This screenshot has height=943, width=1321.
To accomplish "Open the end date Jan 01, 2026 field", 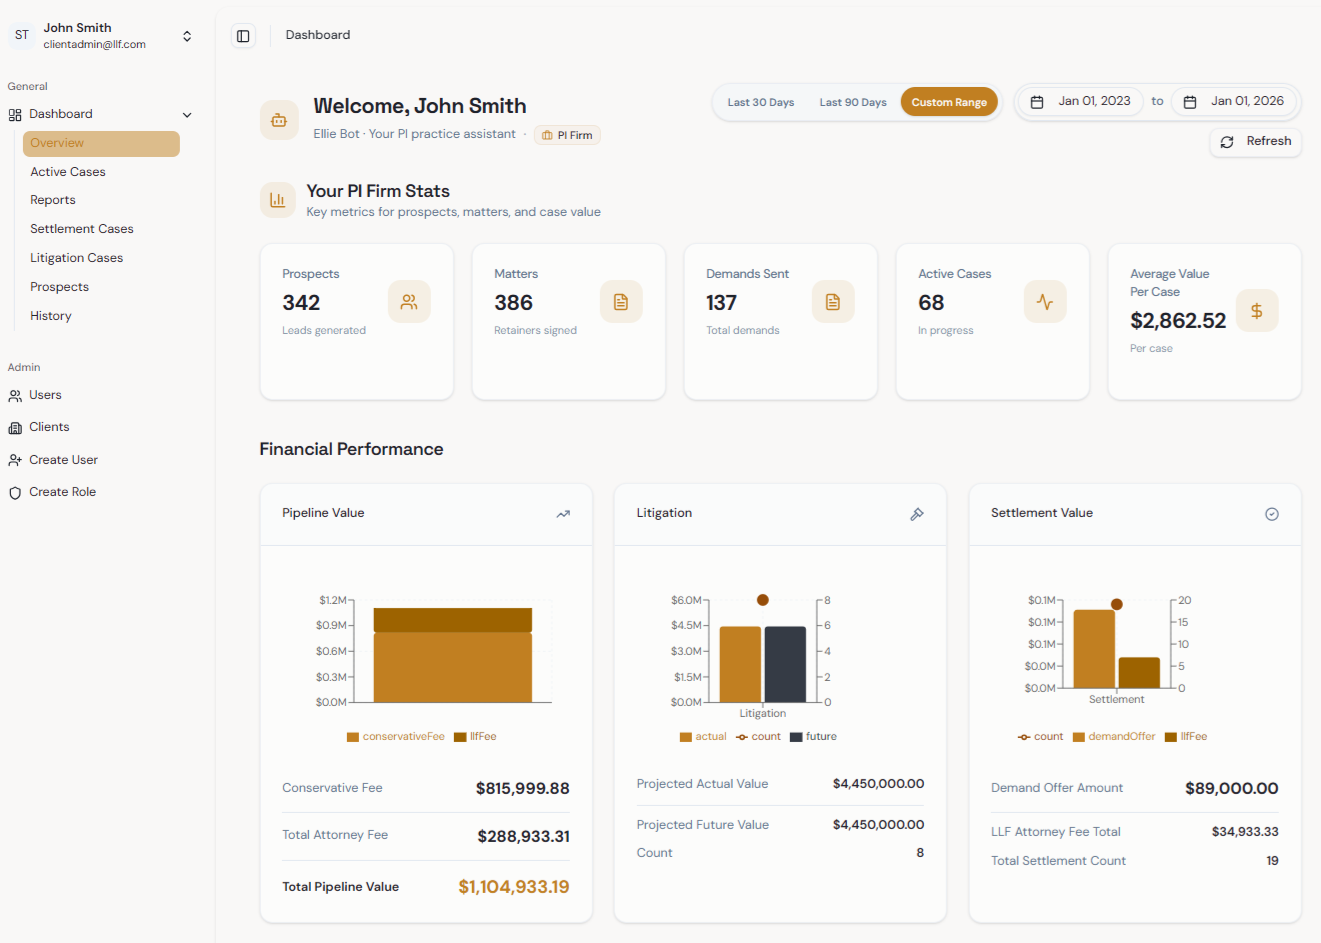I will pos(1235,101).
